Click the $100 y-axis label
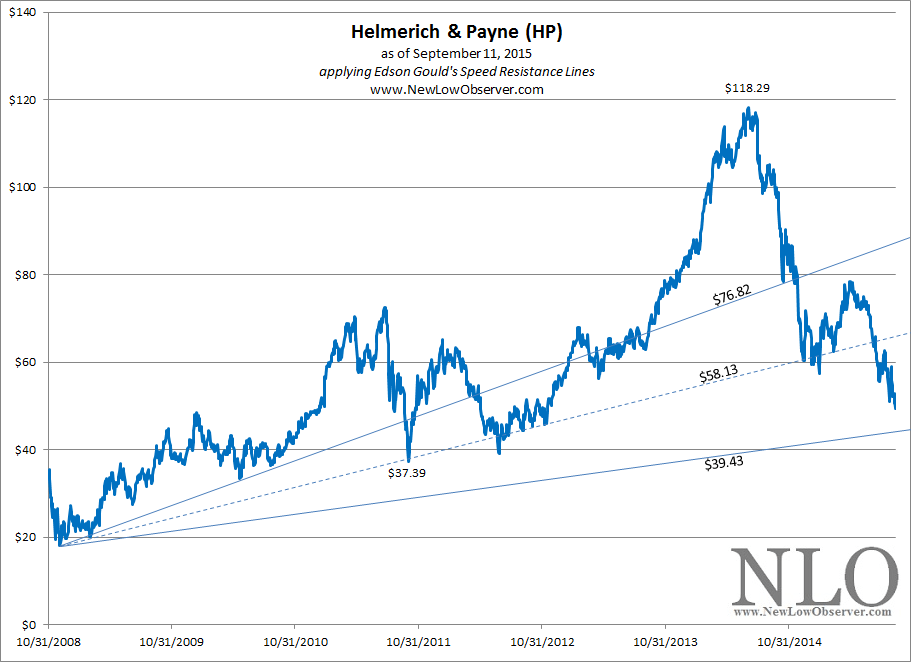Viewport: 911px width, 662px height. 23,187
